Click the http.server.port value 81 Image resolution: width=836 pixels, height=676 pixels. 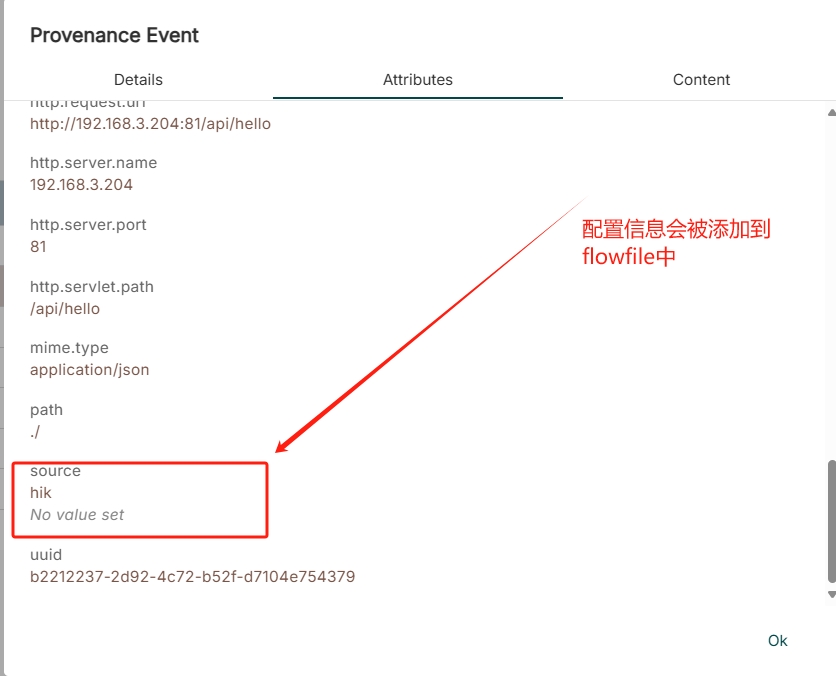(x=38, y=247)
